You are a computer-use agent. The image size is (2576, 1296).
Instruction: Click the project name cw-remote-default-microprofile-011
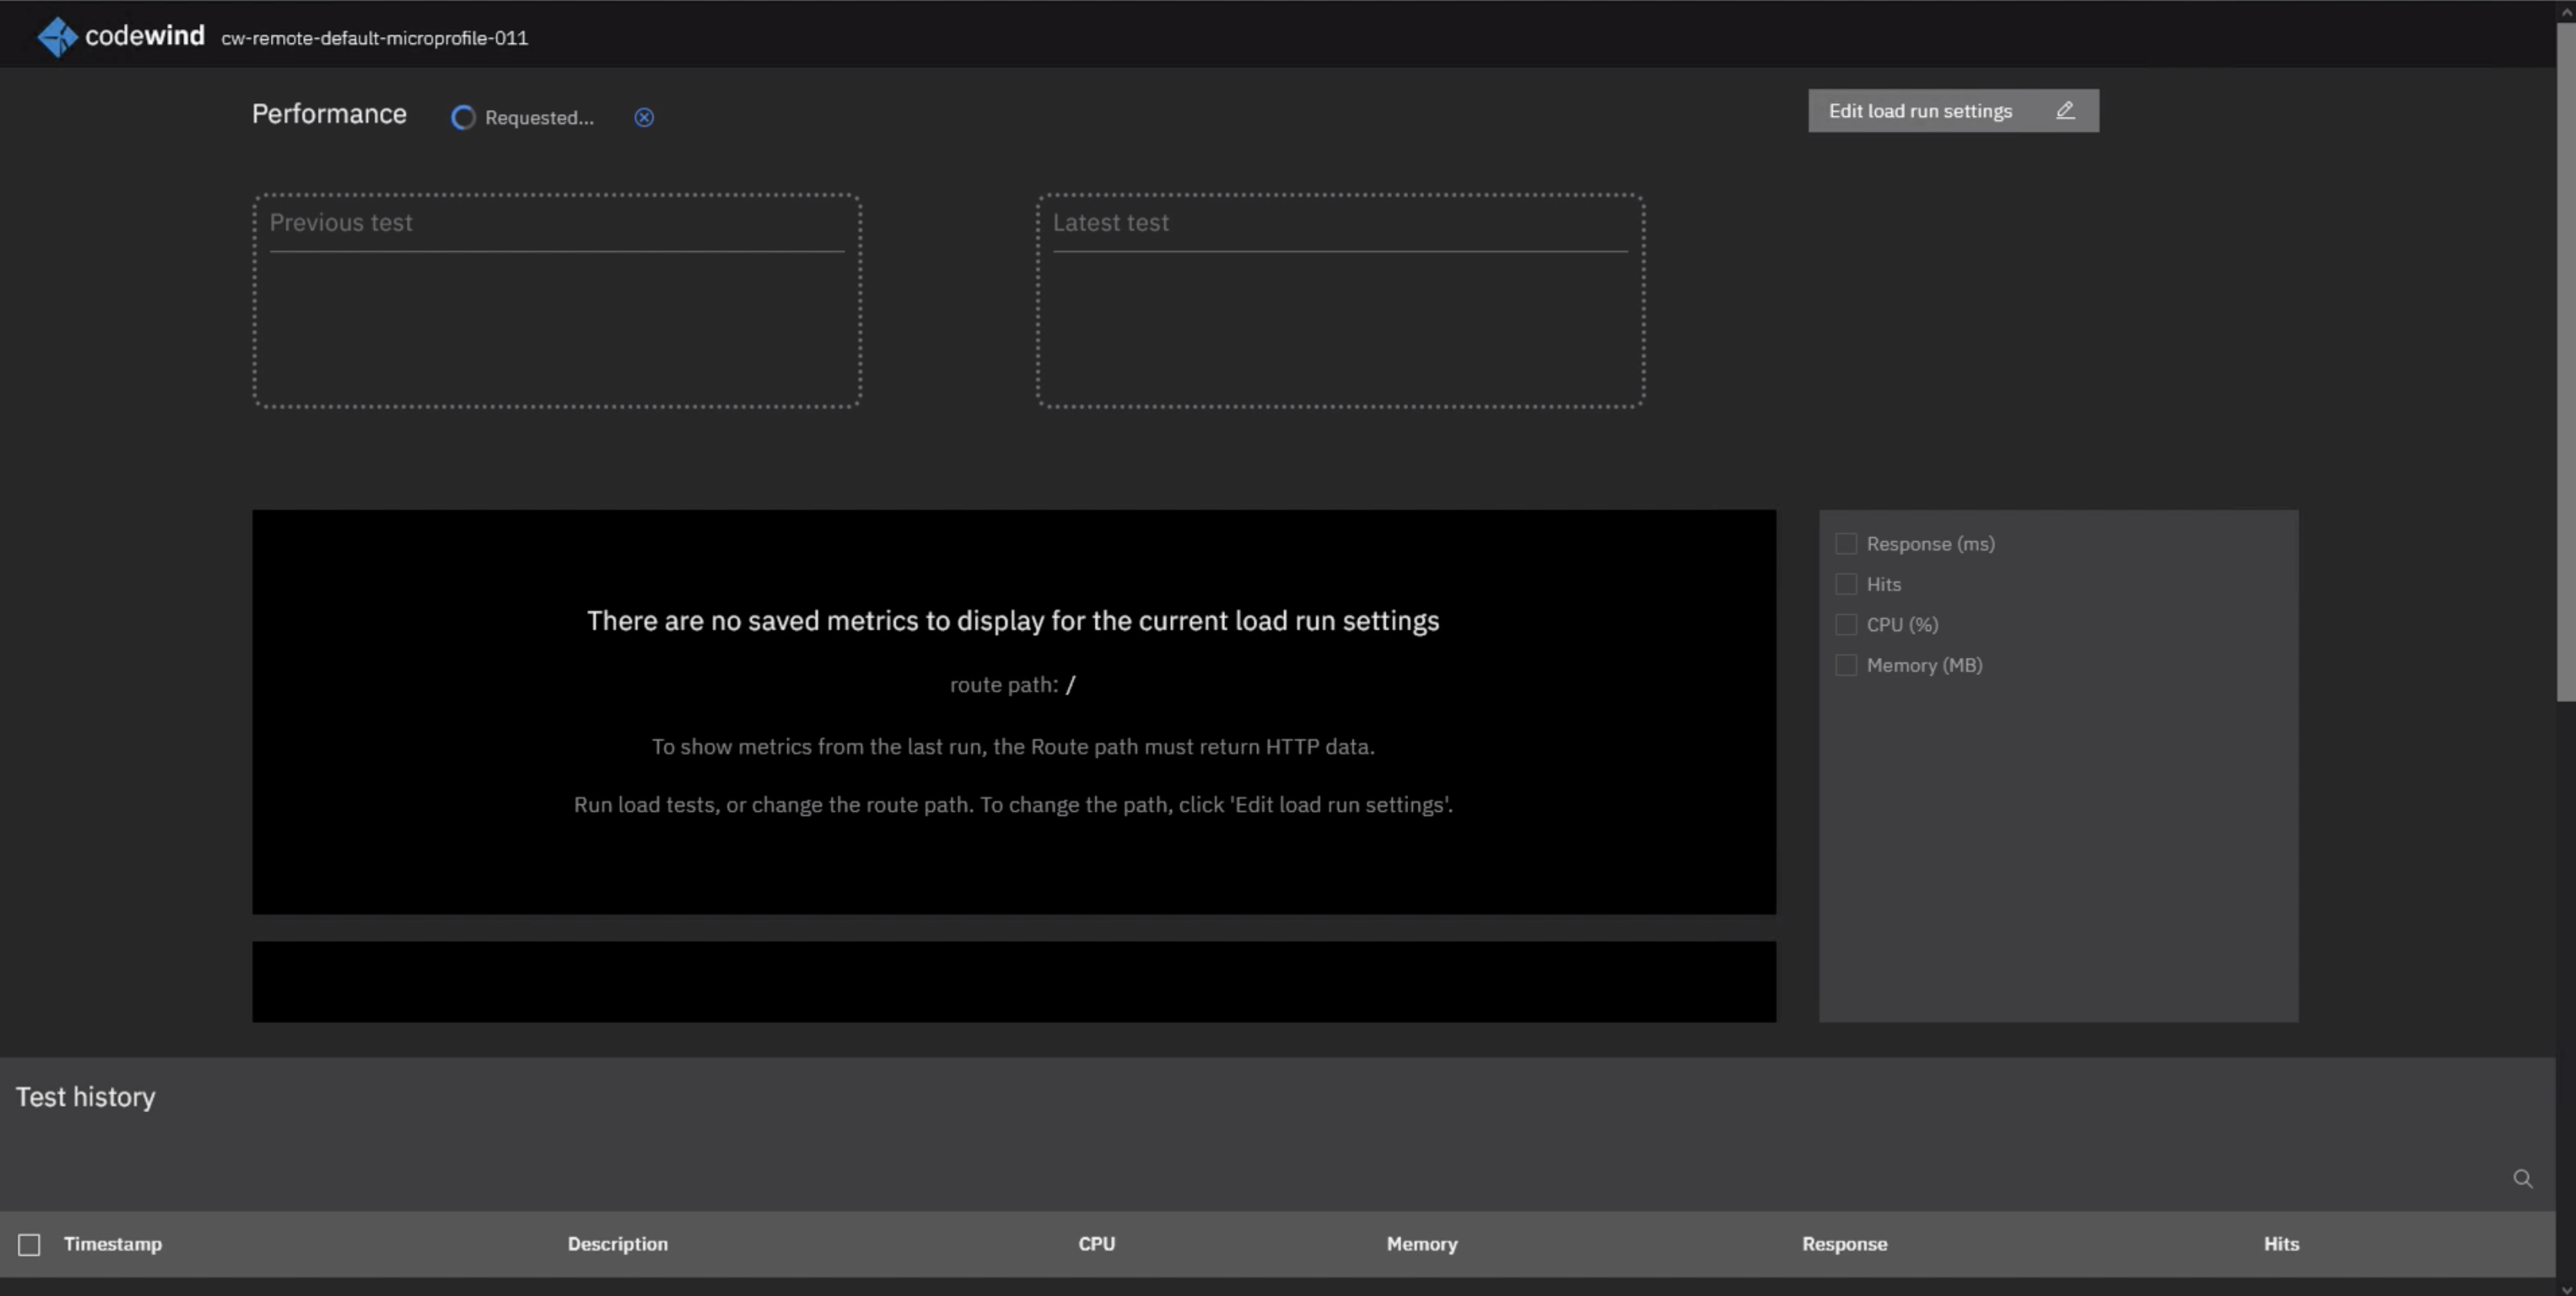click(x=374, y=38)
